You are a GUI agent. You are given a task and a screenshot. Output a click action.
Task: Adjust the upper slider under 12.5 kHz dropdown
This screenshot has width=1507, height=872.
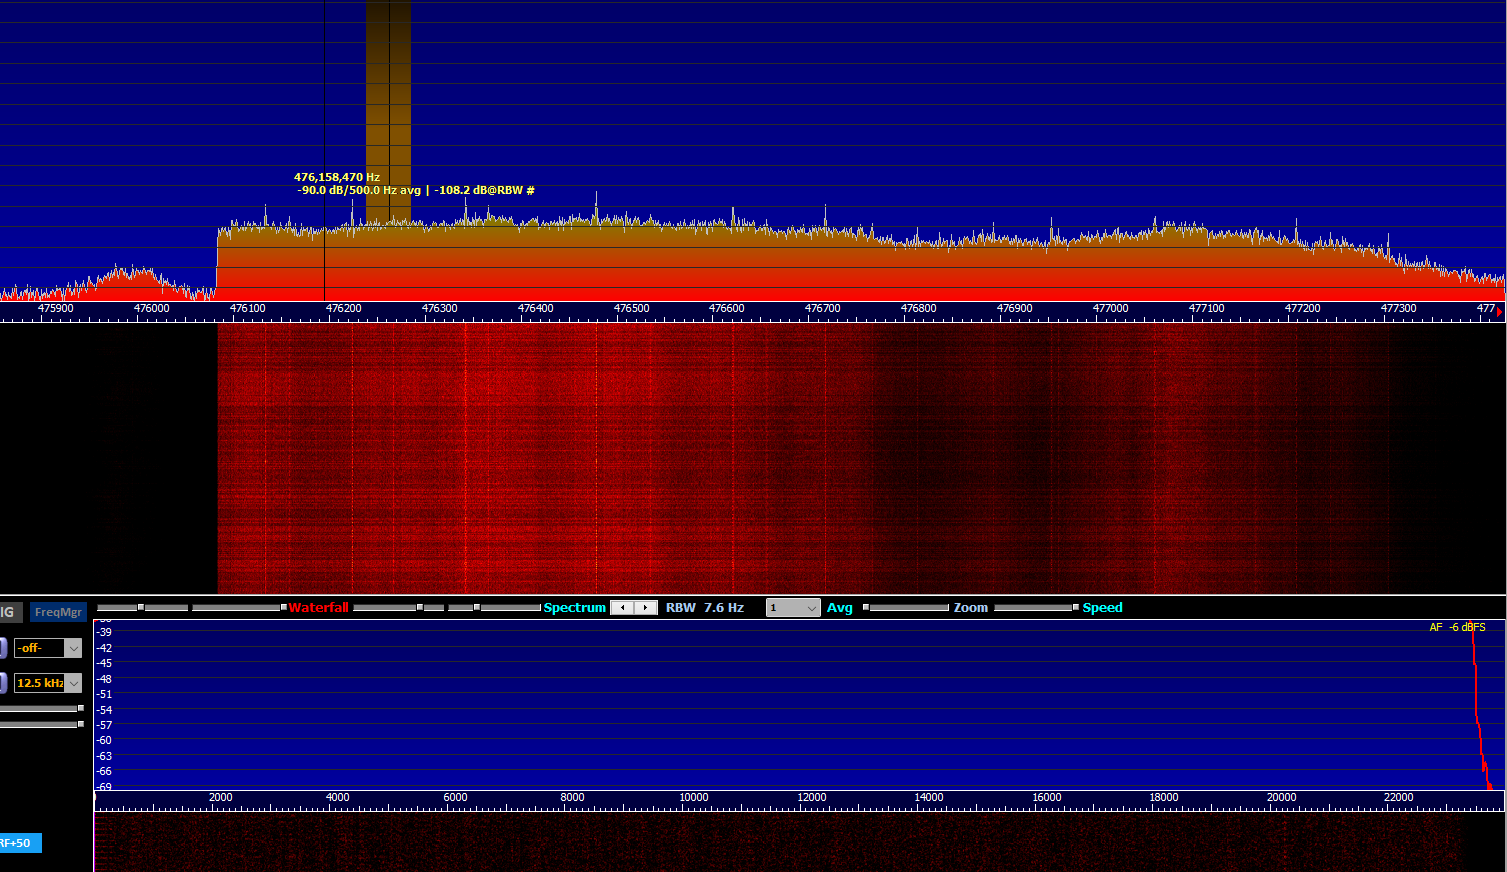(41, 708)
